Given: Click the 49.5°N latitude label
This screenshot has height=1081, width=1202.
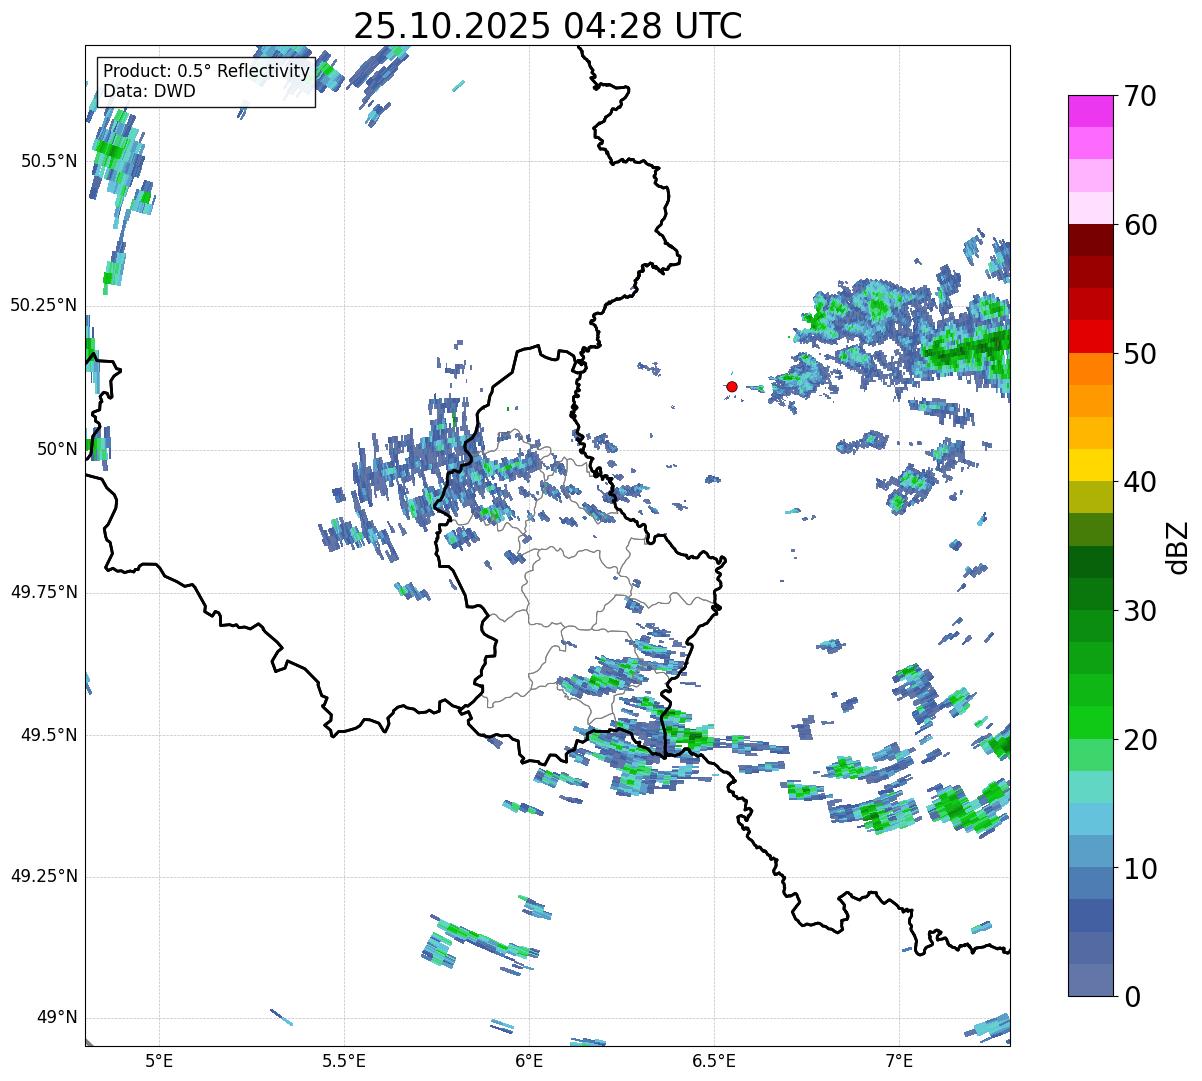Looking at the screenshot, I should coord(49,735).
